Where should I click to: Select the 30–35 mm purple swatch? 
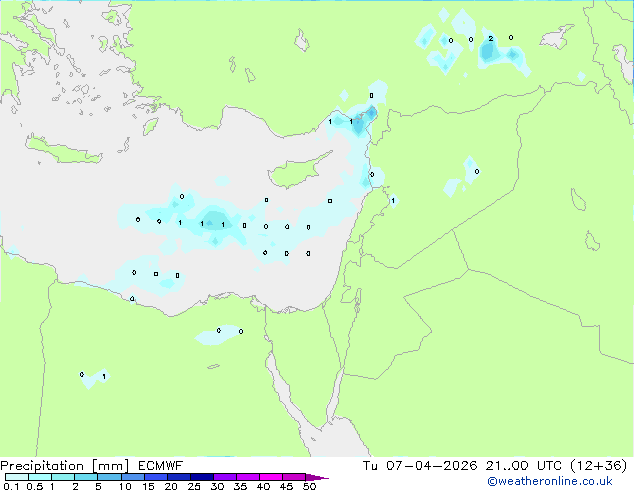225,477
